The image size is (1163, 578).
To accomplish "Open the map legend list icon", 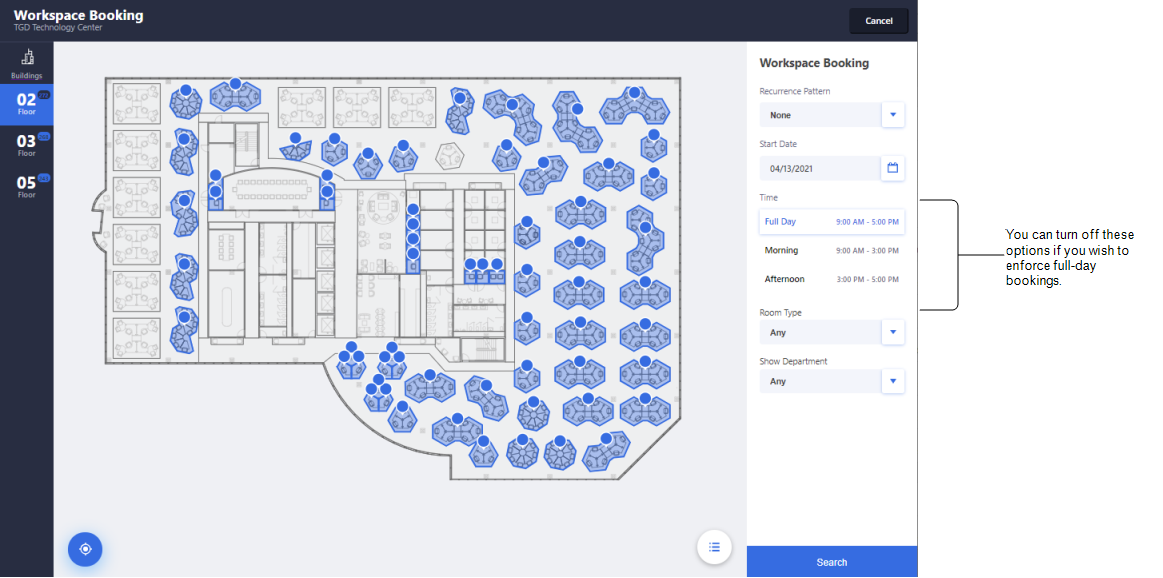I will 714,547.
